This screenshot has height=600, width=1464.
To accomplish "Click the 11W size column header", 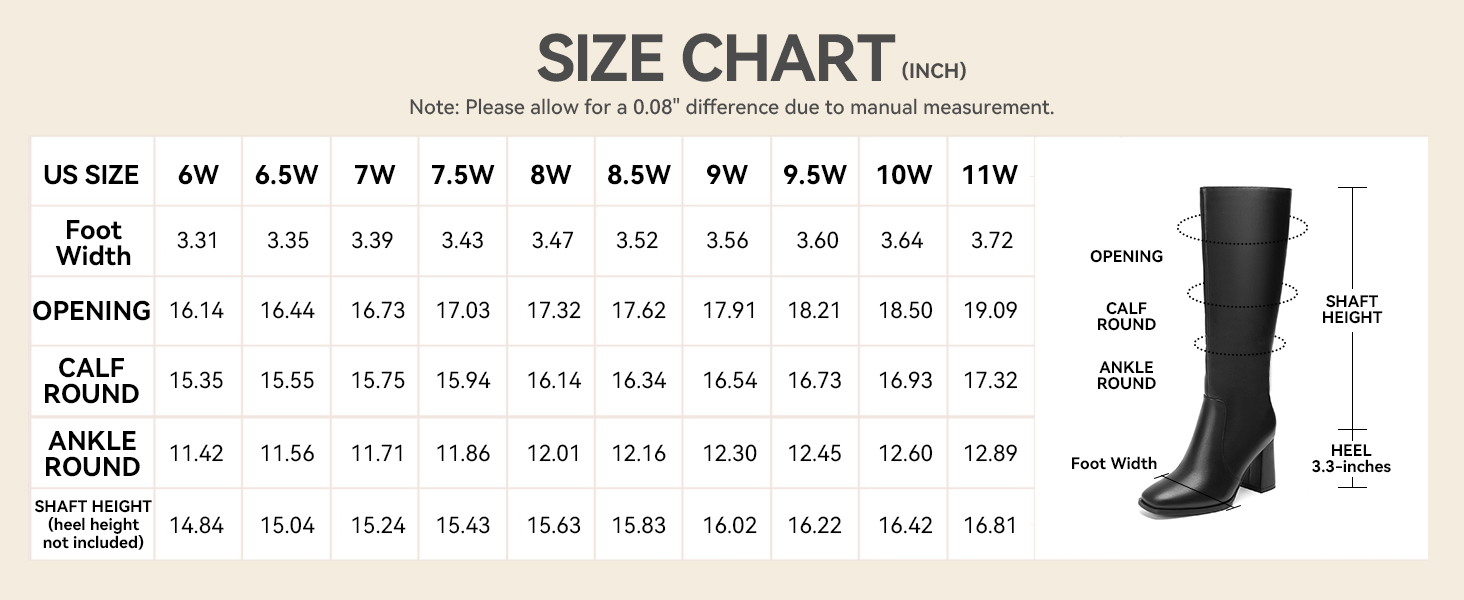I will pos(989,175).
